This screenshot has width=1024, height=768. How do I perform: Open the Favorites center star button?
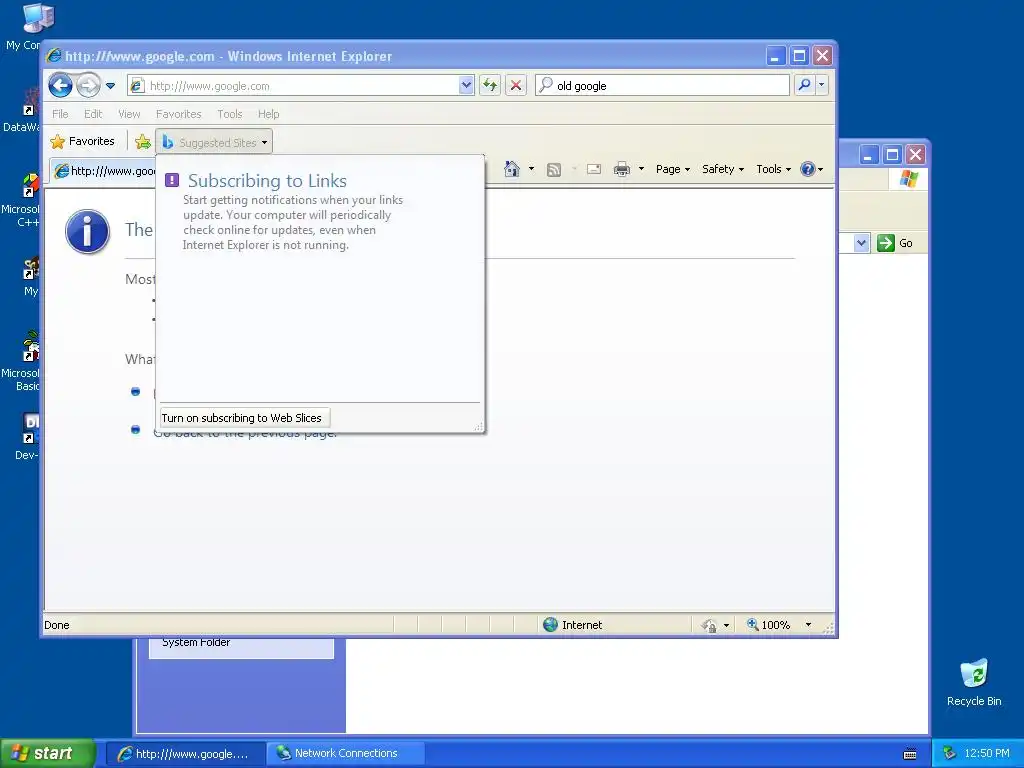pos(83,141)
